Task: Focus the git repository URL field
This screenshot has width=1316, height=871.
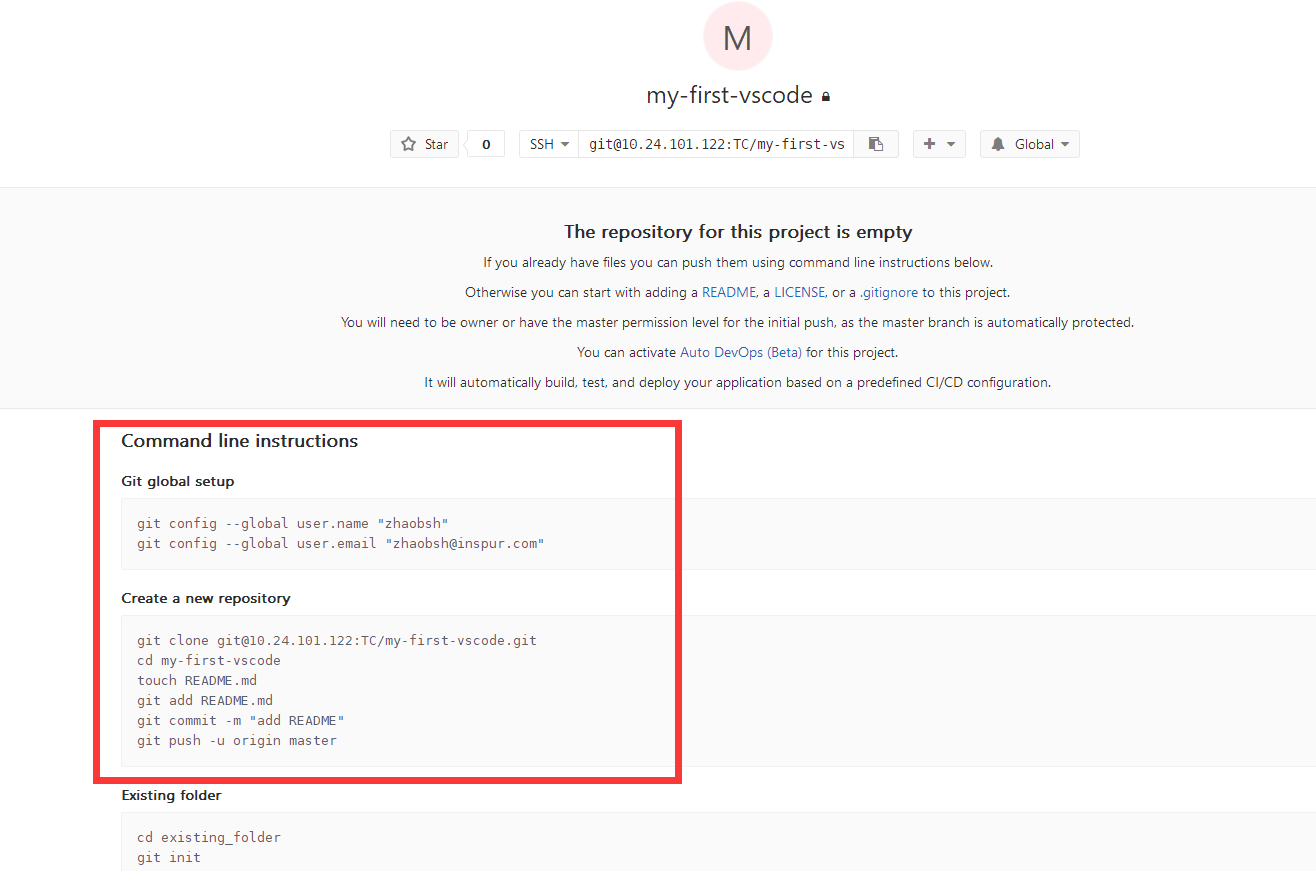Action: tap(716, 143)
